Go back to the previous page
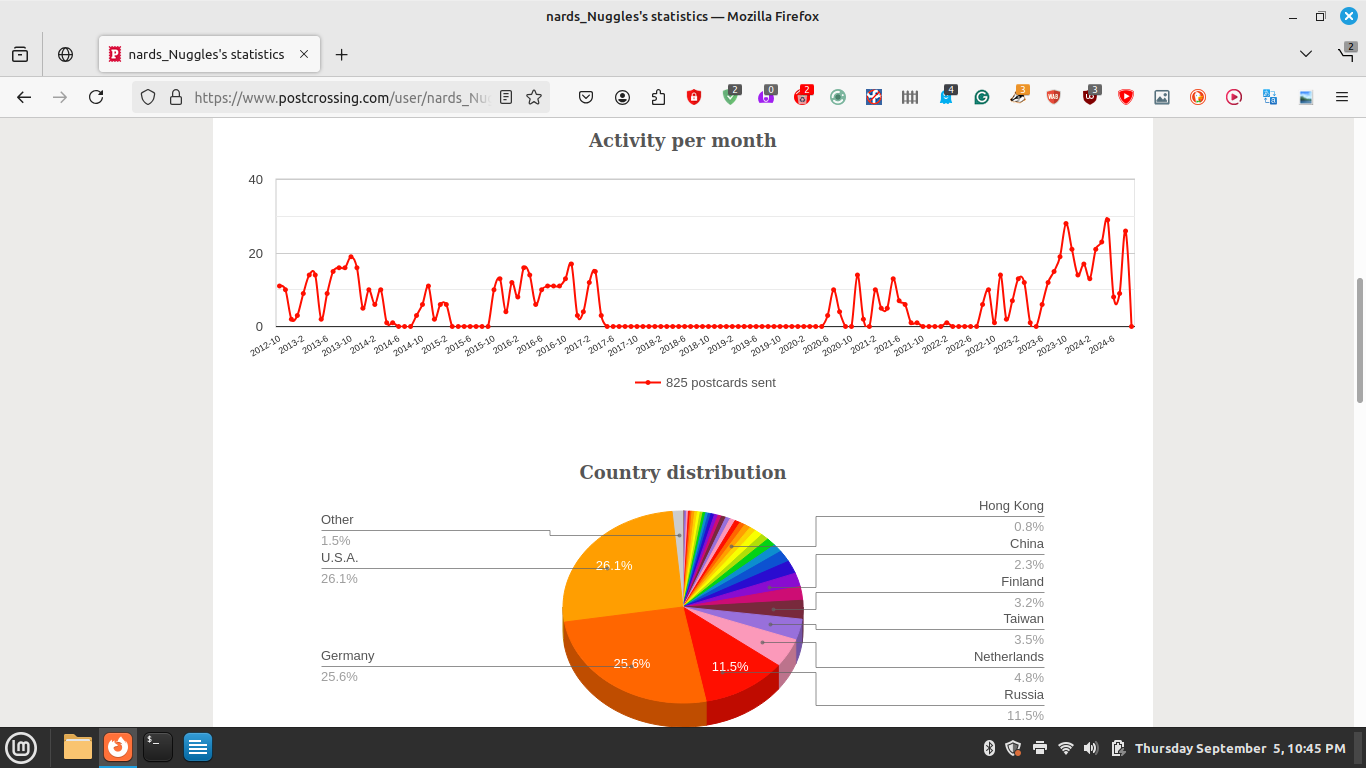The width and height of the screenshot is (1366, 768). coord(24,97)
